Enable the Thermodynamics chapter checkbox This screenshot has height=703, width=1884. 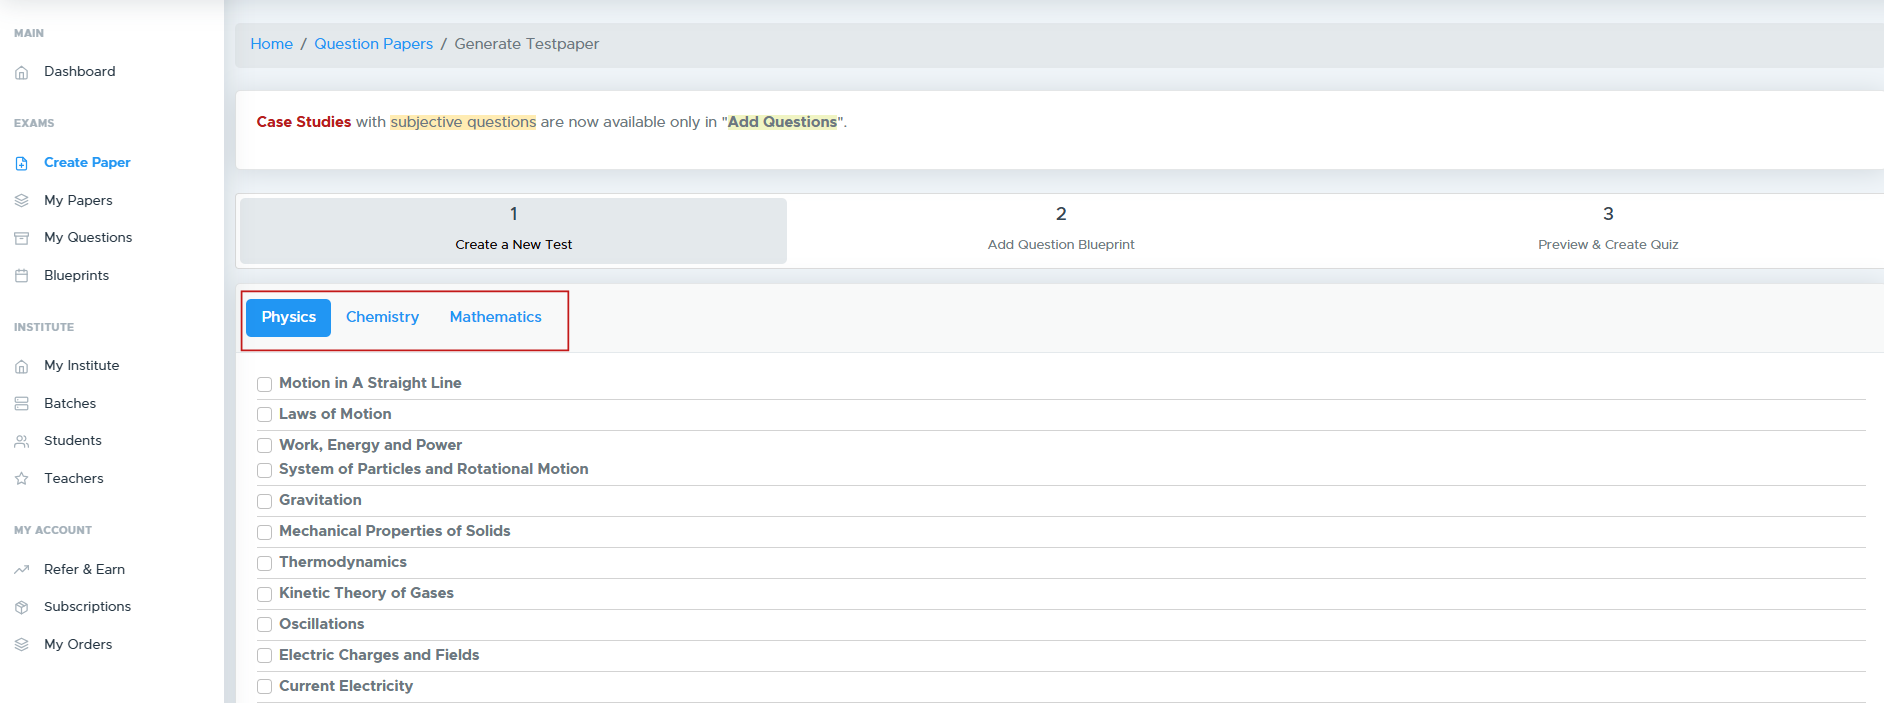265,563
